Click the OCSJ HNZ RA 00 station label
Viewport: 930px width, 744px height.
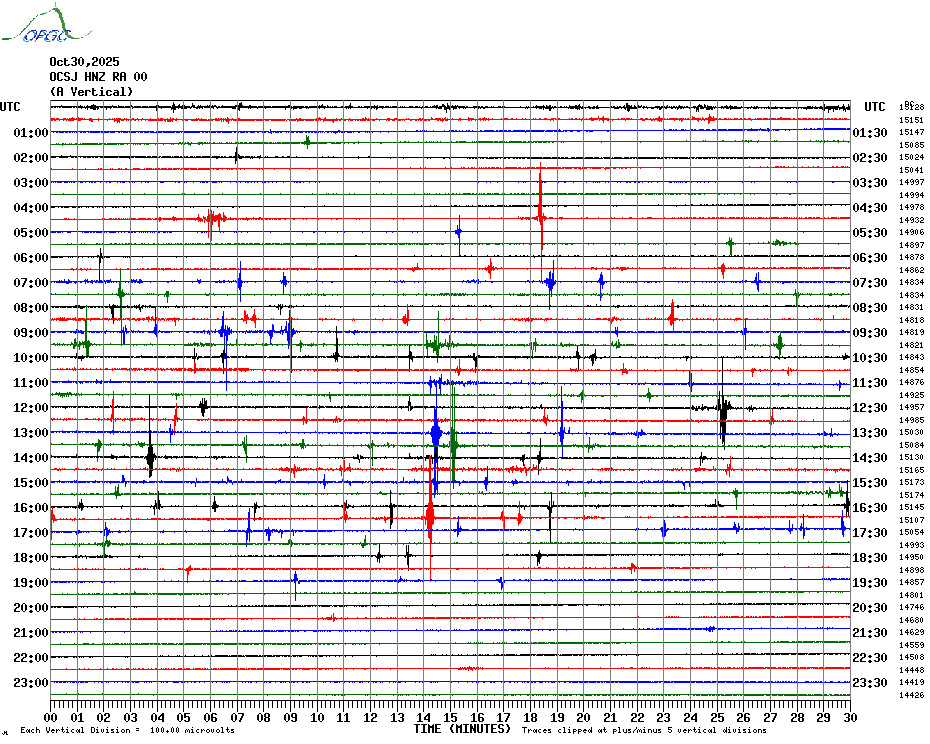pyautogui.click(x=98, y=77)
